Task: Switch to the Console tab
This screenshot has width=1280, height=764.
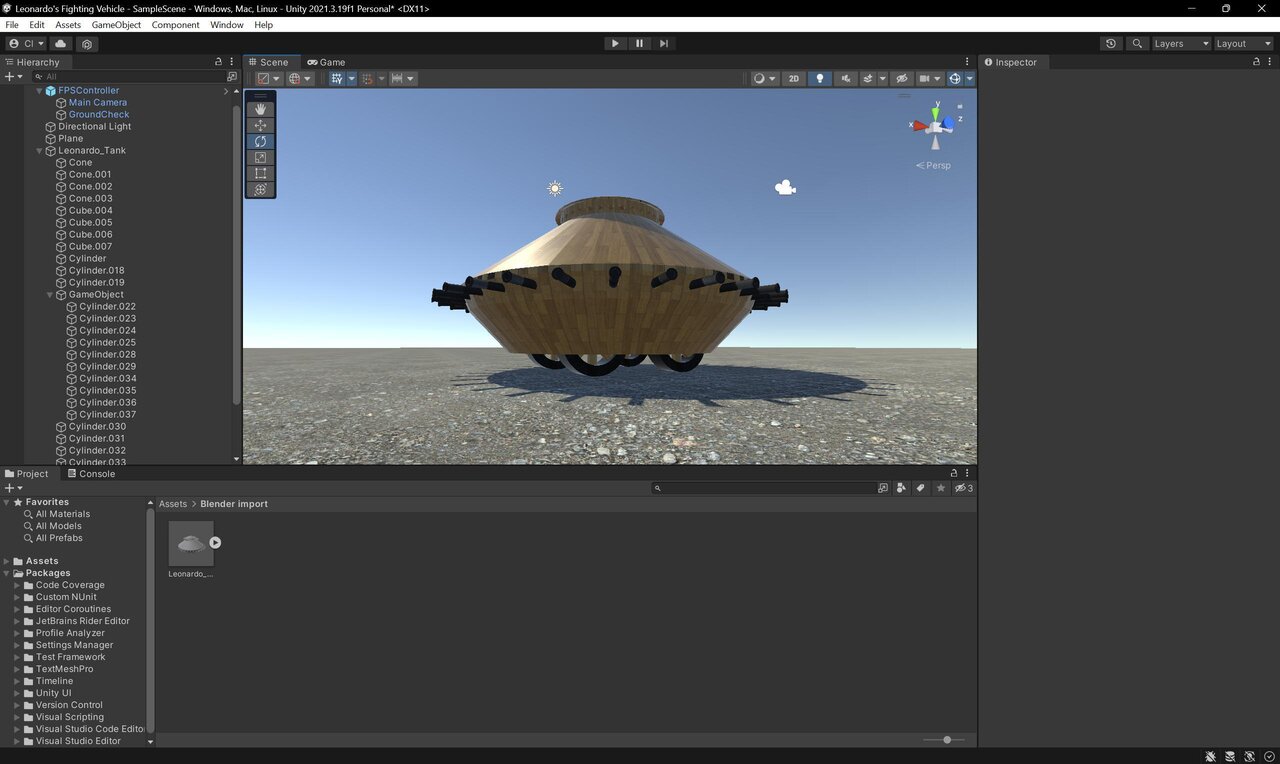Action: 91,474
